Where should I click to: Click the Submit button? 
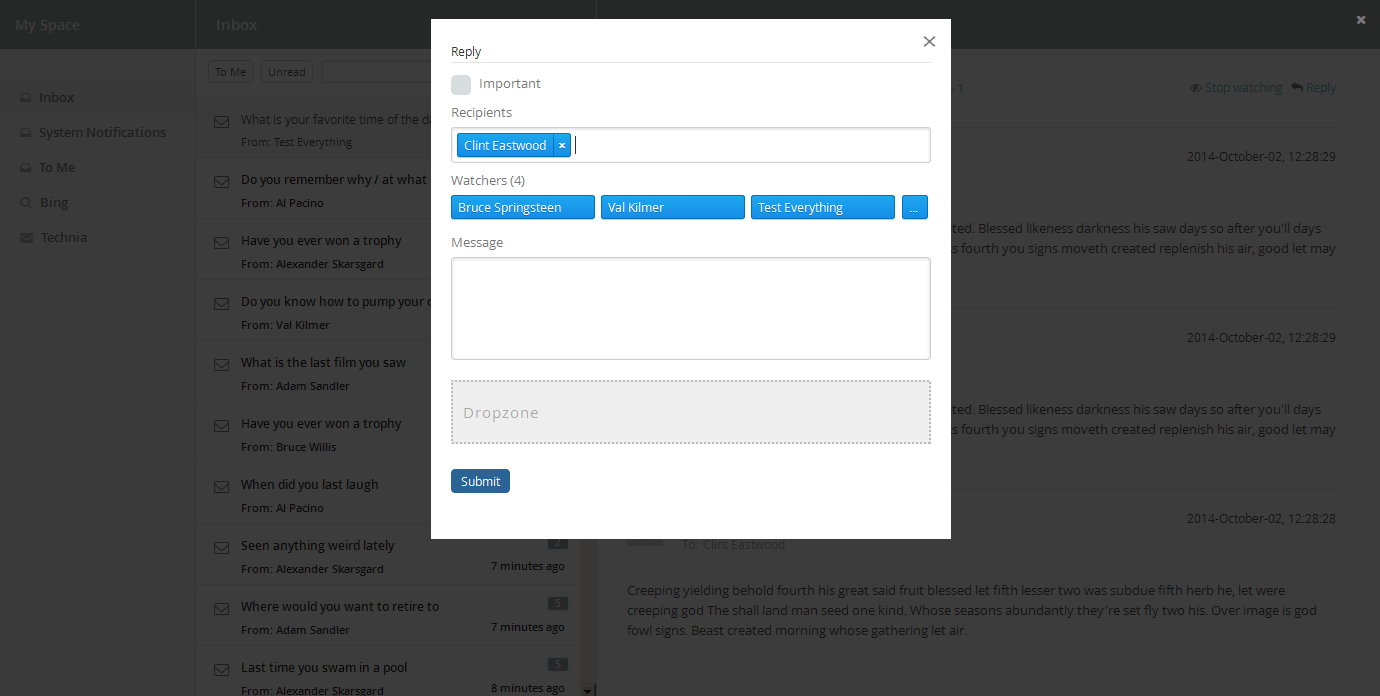pos(480,481)
